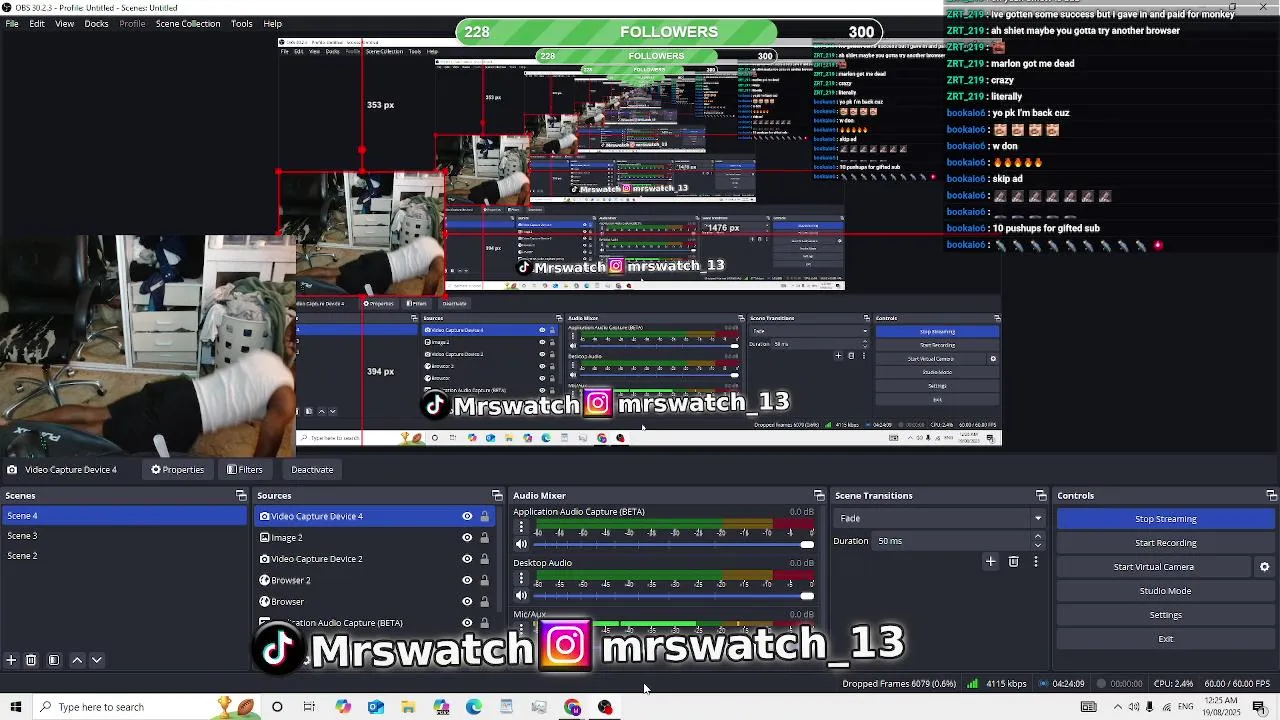Open the Docks menu
The height and width of the screenshot is (720, 1280).
coord(96,23)
